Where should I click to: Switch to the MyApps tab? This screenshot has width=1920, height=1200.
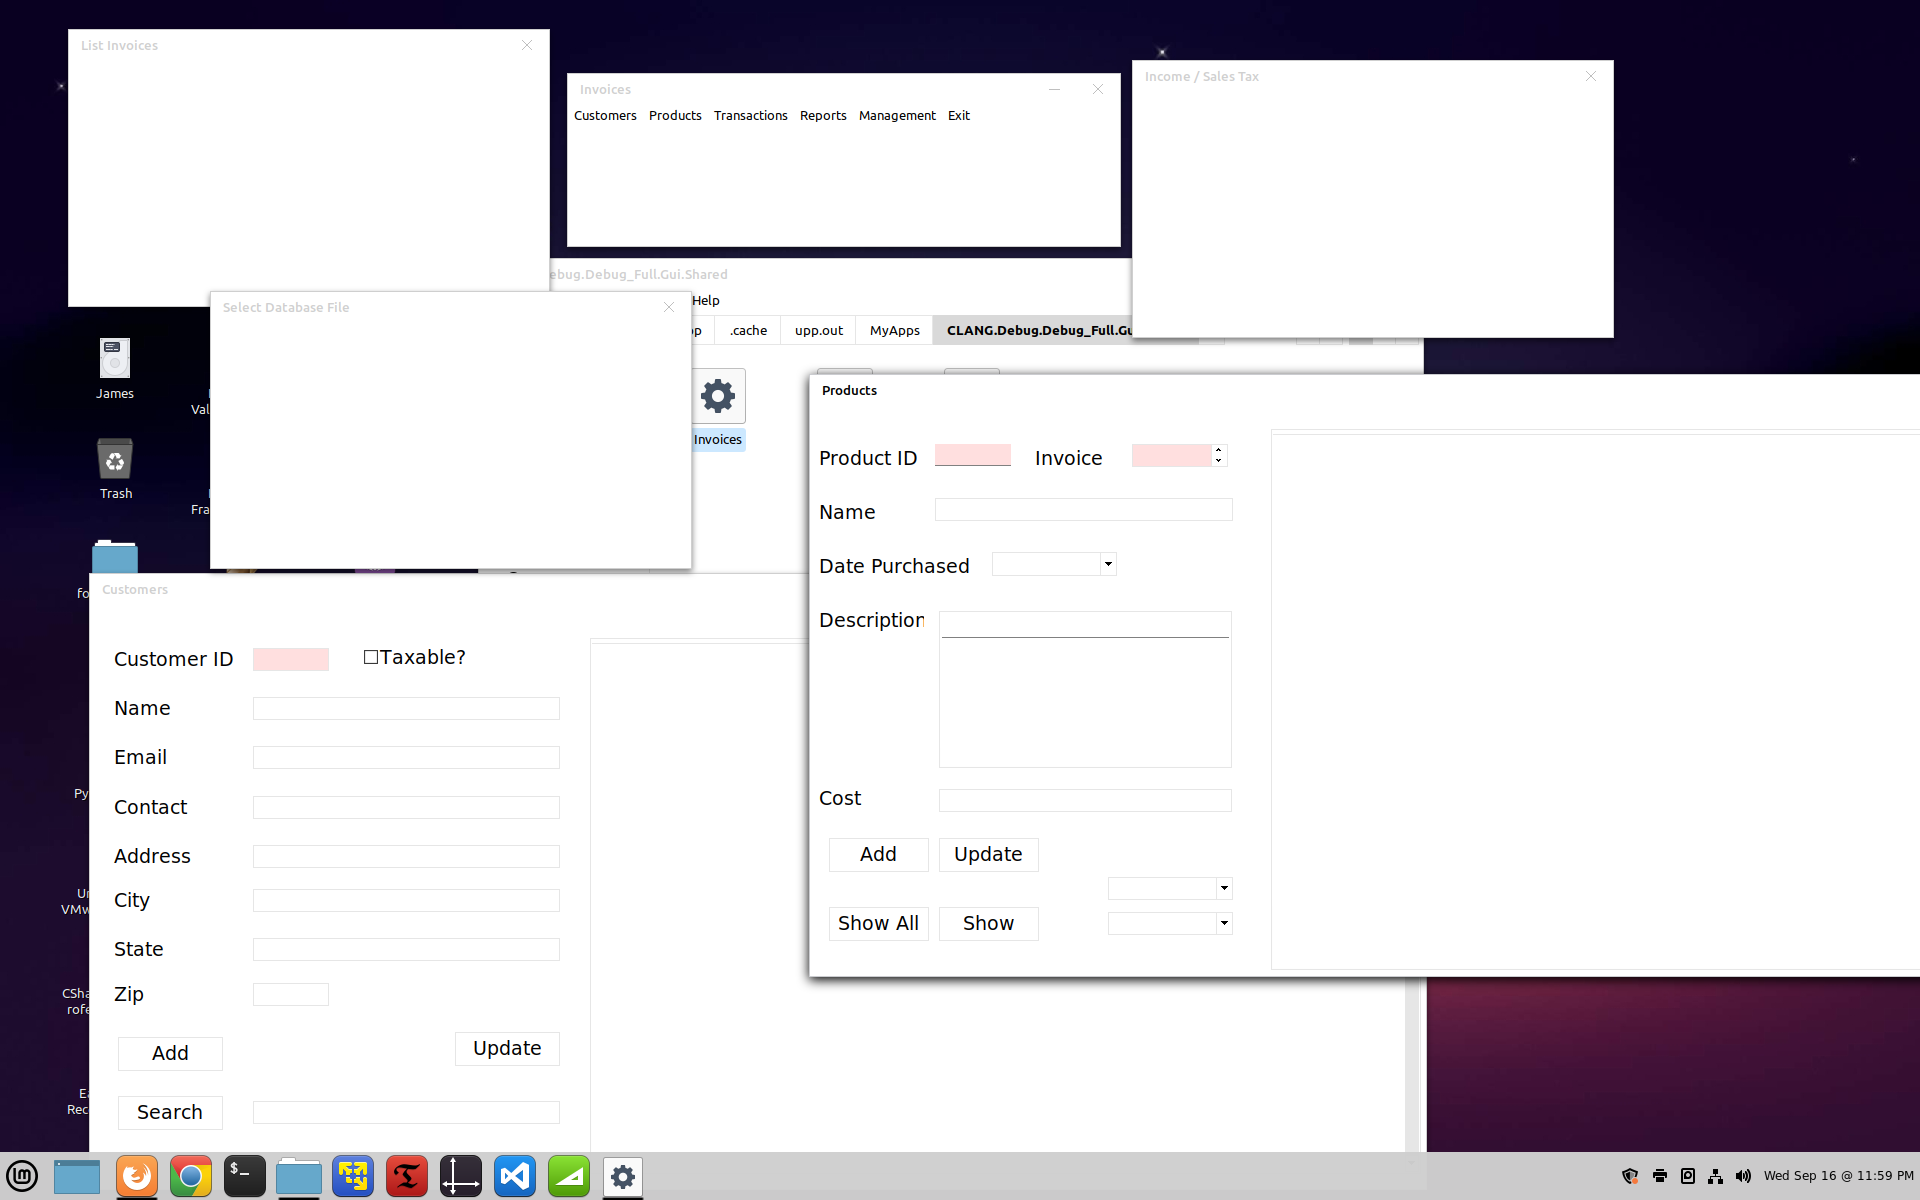coord(894,331)
